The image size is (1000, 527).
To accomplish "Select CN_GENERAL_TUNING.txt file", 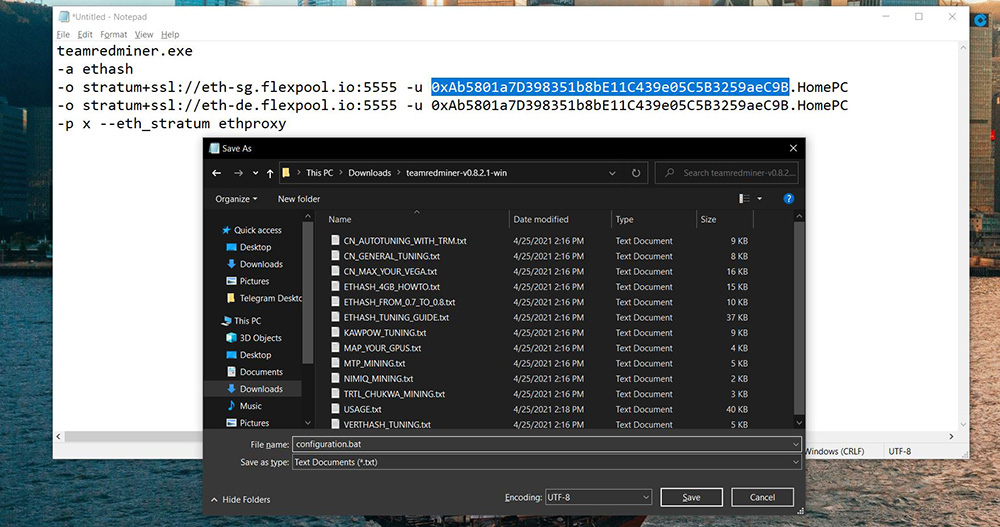I will [391, 256].
